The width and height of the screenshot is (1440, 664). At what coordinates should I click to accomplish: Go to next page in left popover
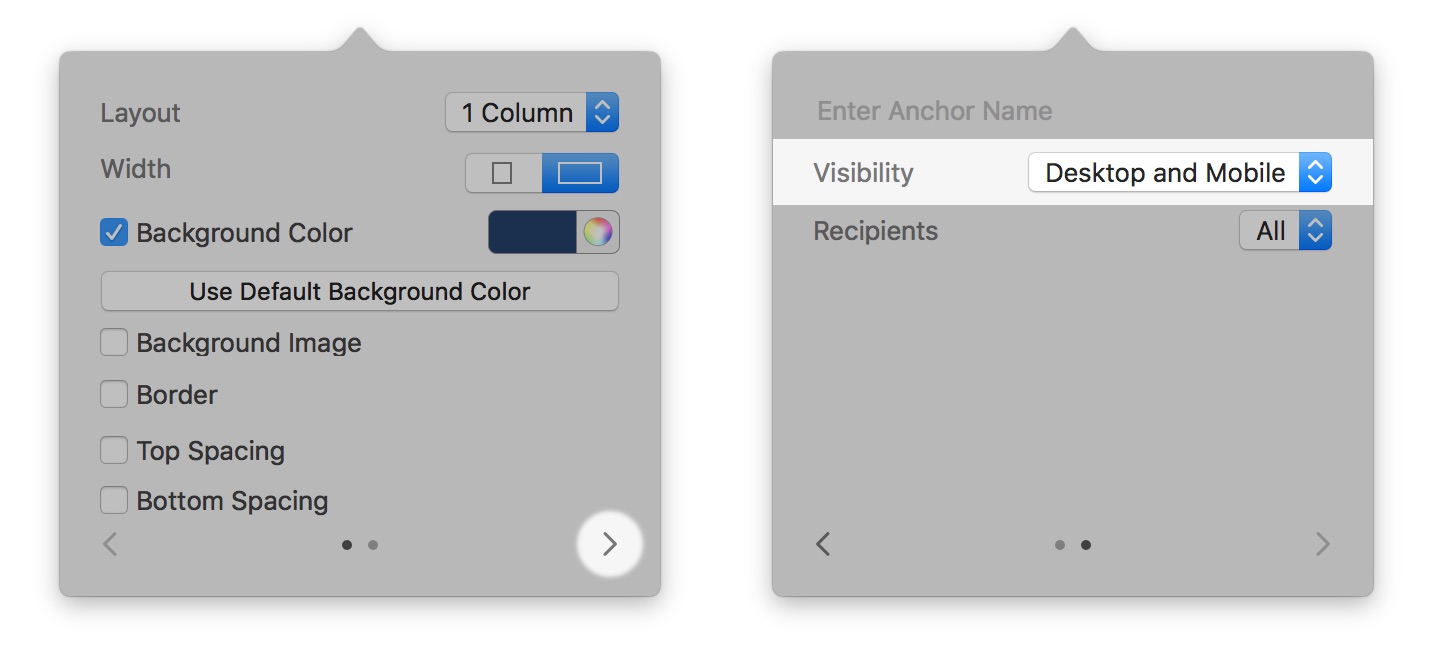610,544
